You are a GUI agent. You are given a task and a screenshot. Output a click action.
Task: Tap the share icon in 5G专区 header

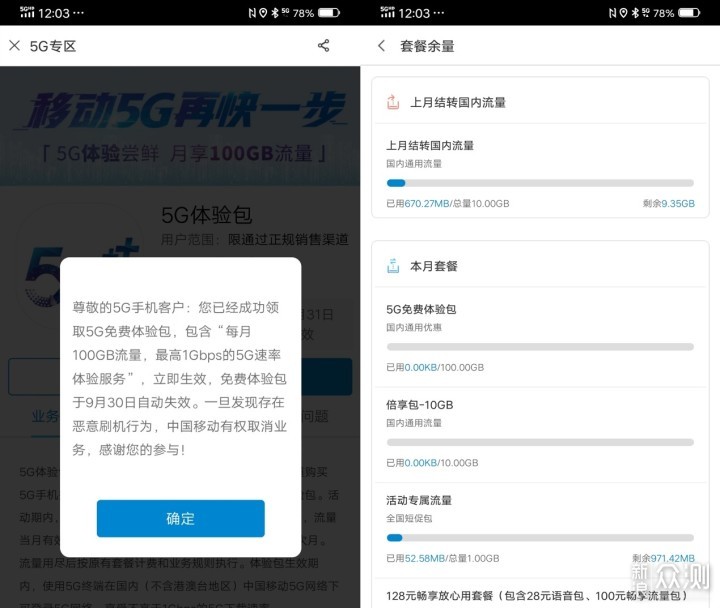323,46
